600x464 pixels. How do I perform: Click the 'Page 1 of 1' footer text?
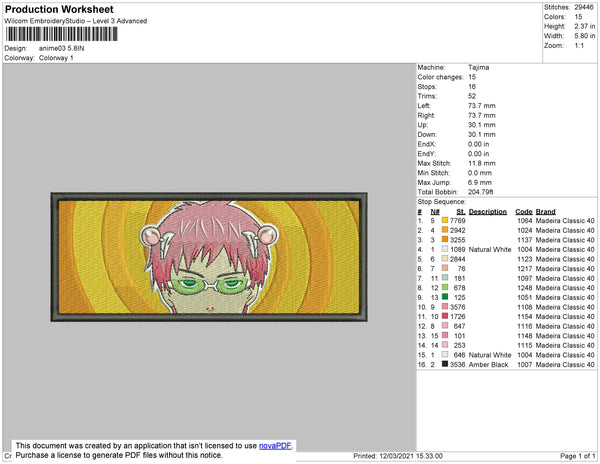pyautogui.click(x=577, y=456)
